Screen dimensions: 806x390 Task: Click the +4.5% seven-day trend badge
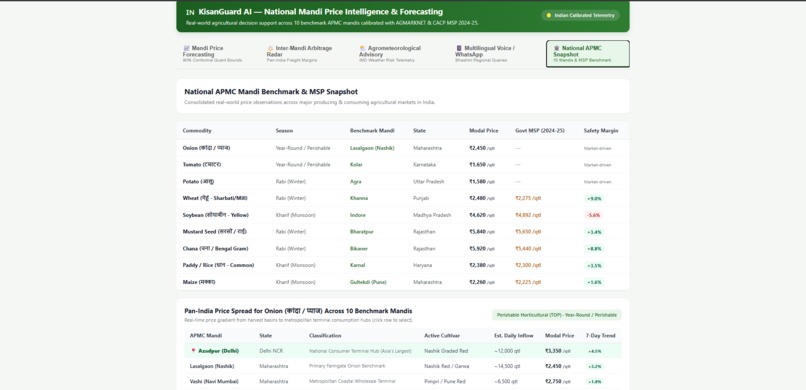coord(594,351)
